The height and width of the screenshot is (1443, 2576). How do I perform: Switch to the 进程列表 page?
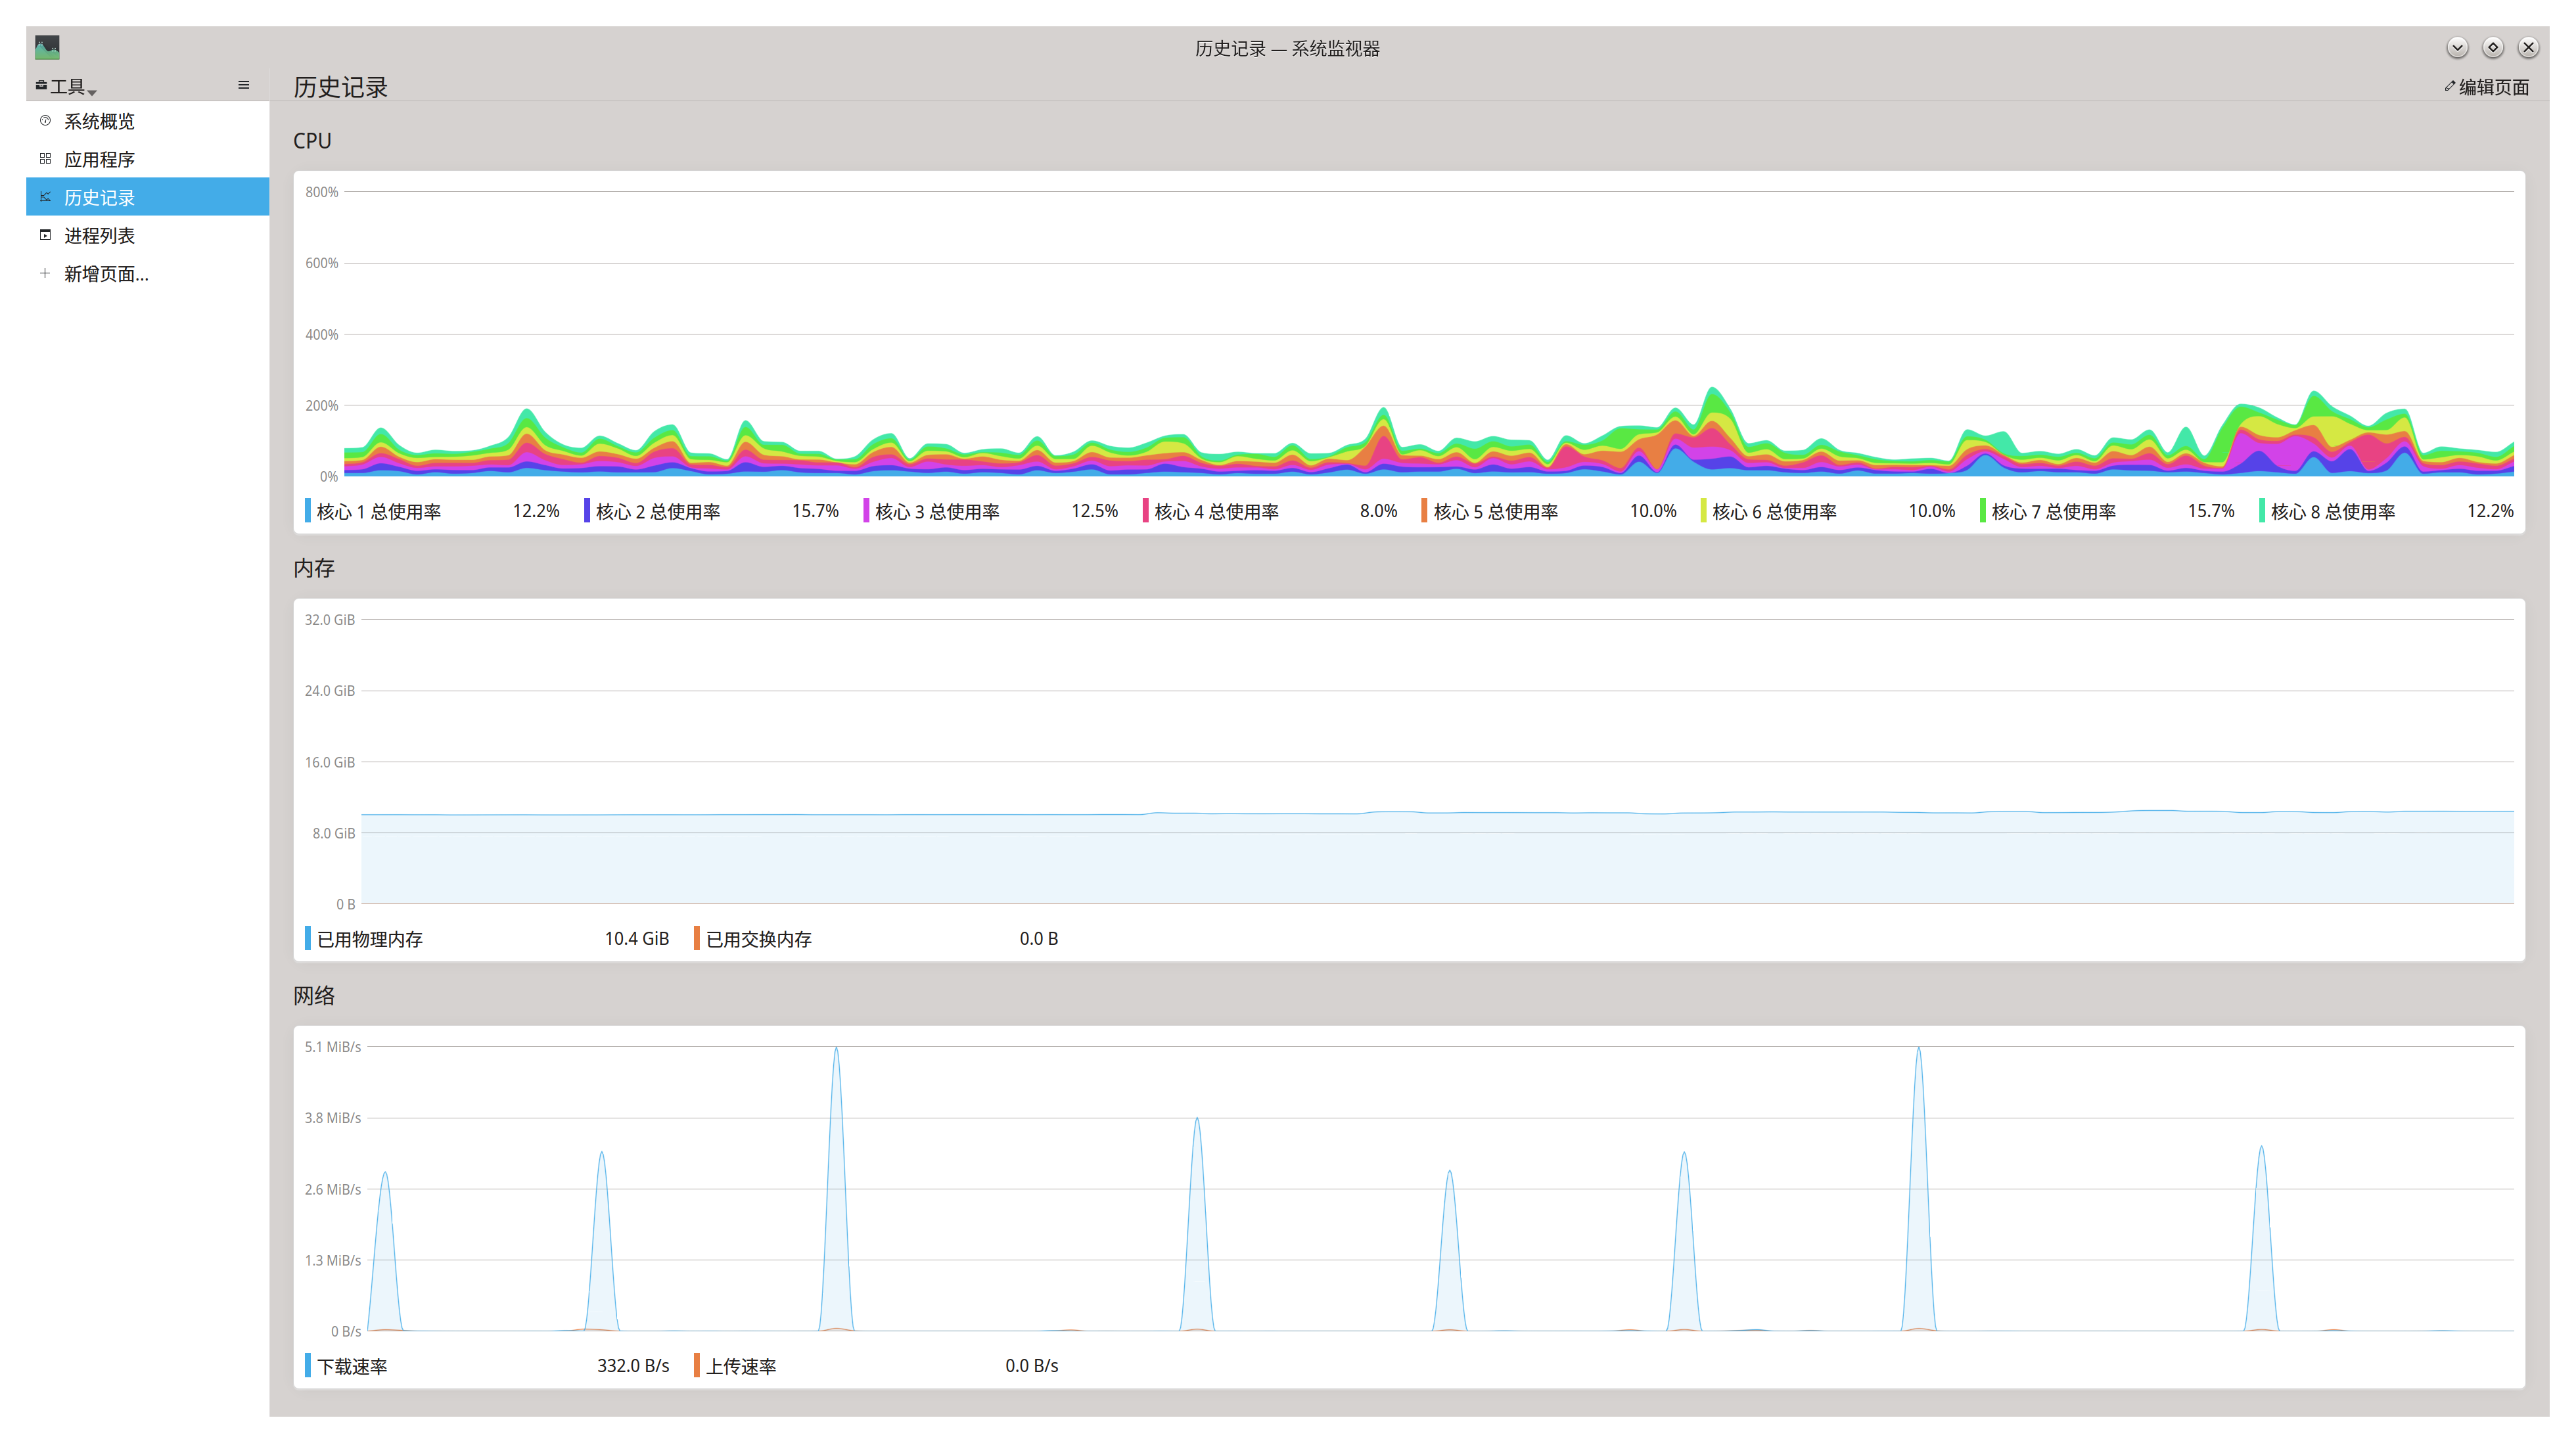(x=99, y=236)
